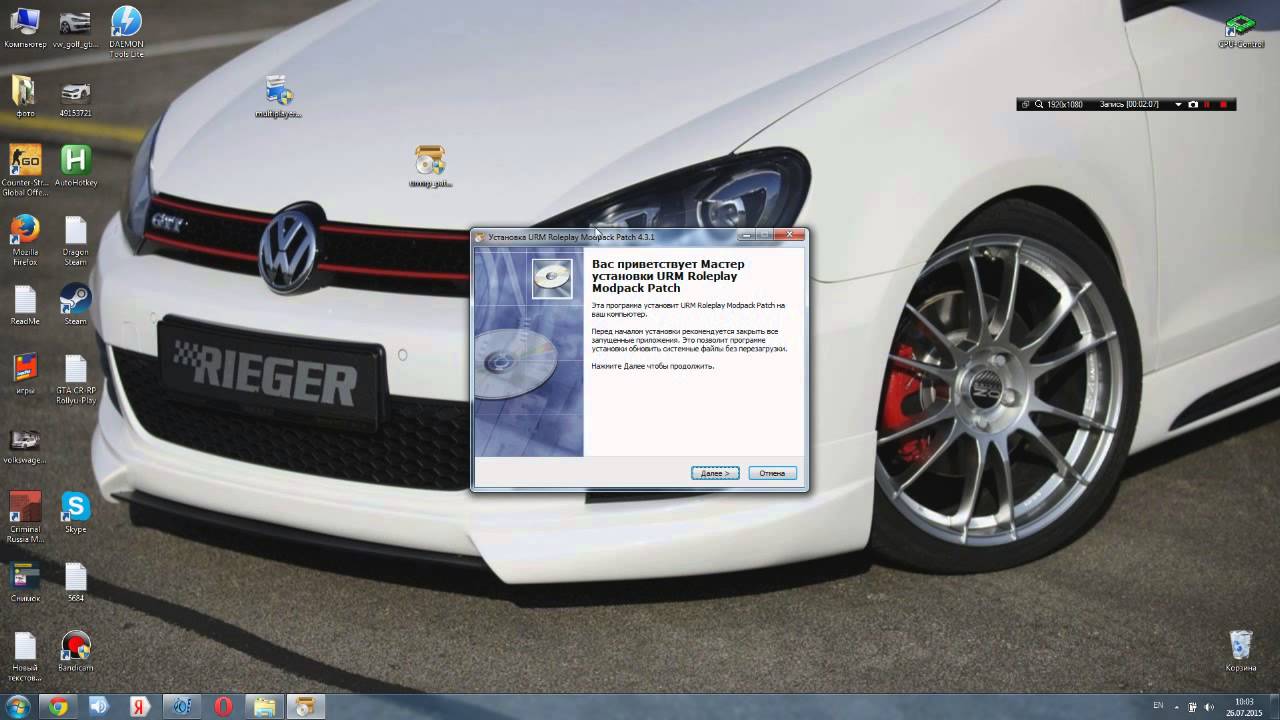Image resolution: width=1280 pixels, height=720 pixels.
Task: Click the Show desktop button
Action: tap(1274, 707)
